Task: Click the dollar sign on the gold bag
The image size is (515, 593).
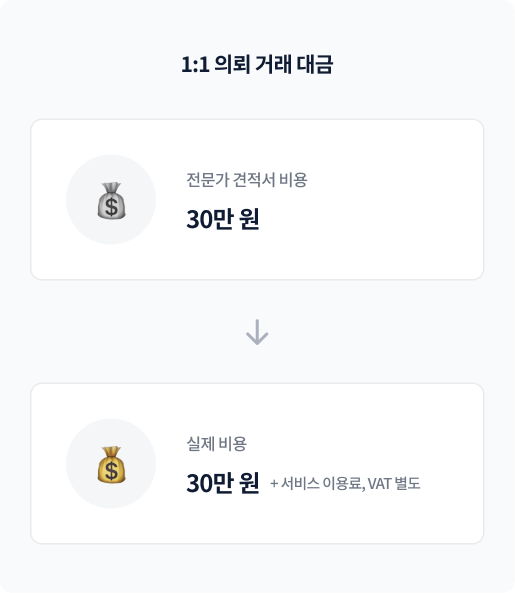Action: 112,471
